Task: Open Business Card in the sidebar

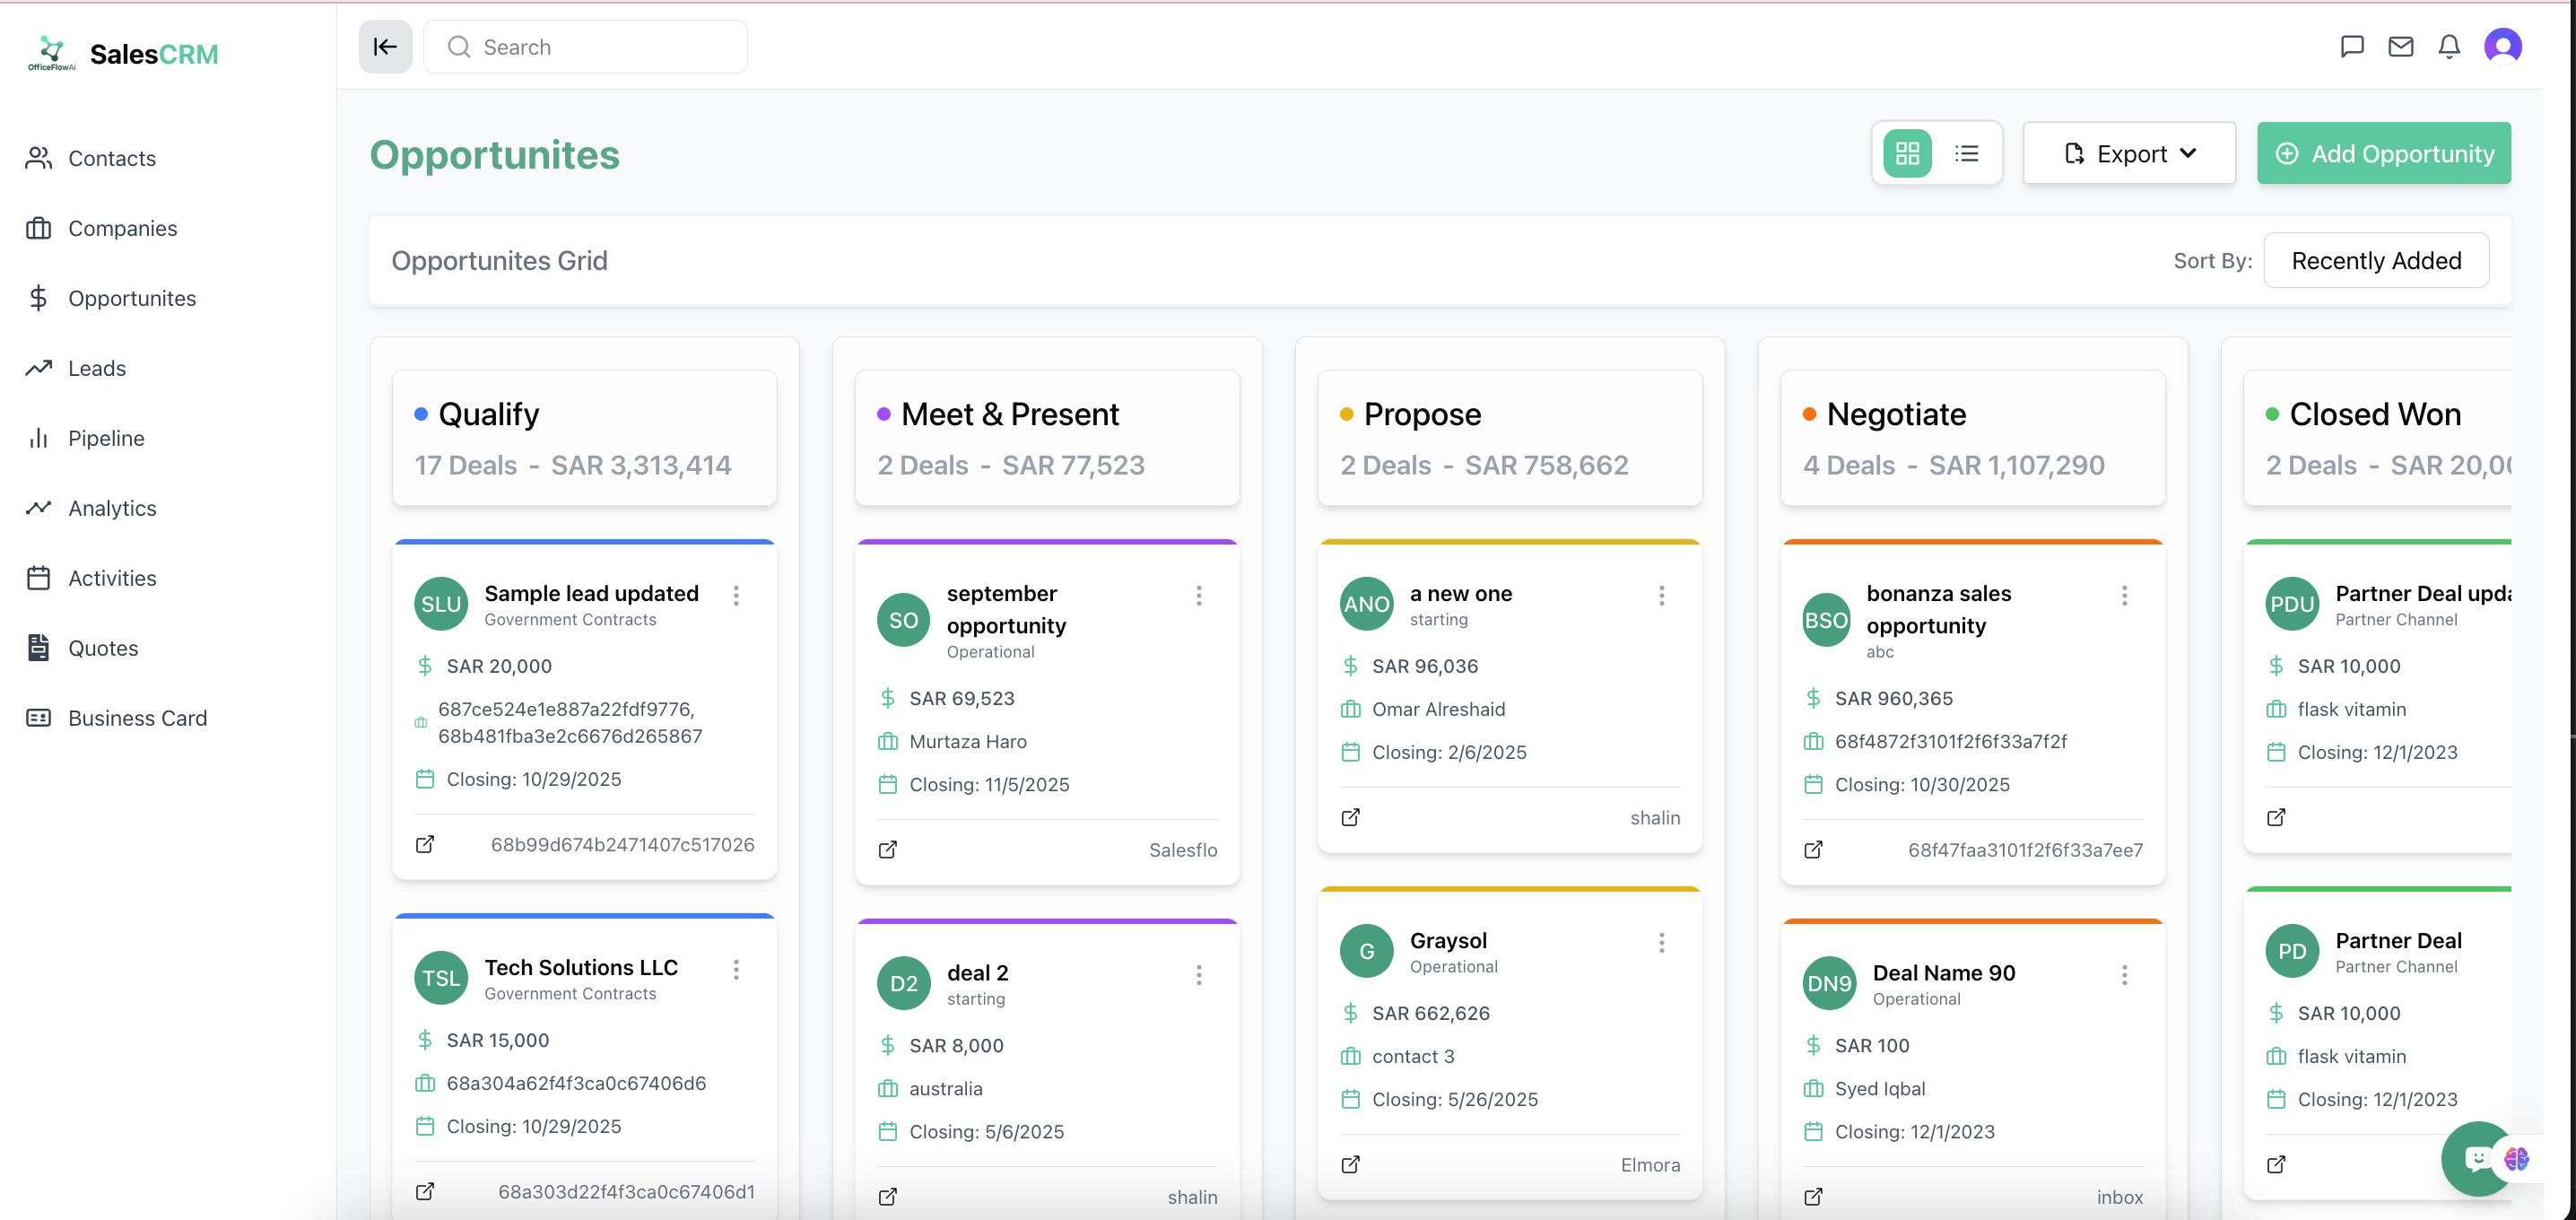Action: [137, 718]
